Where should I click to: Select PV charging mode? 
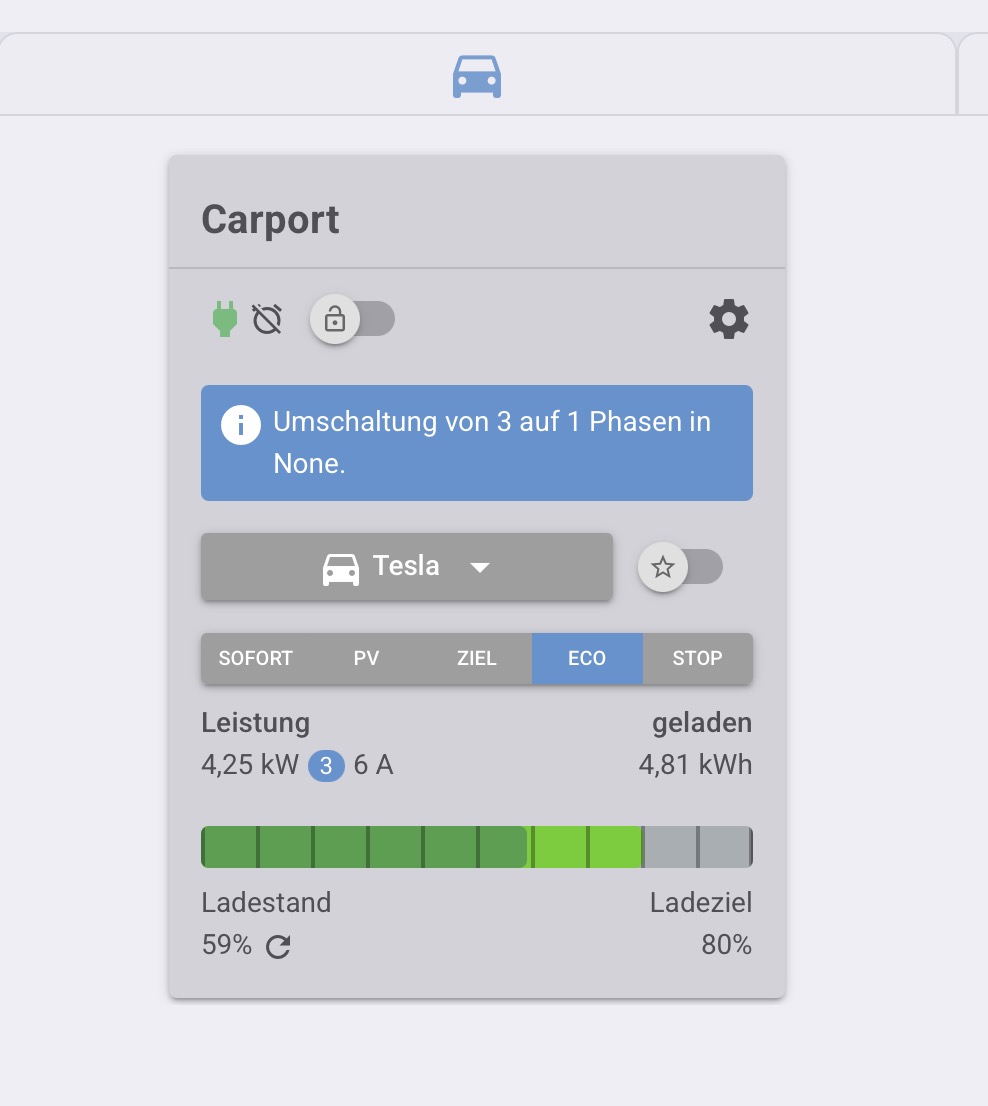click(x=366, y=658)
